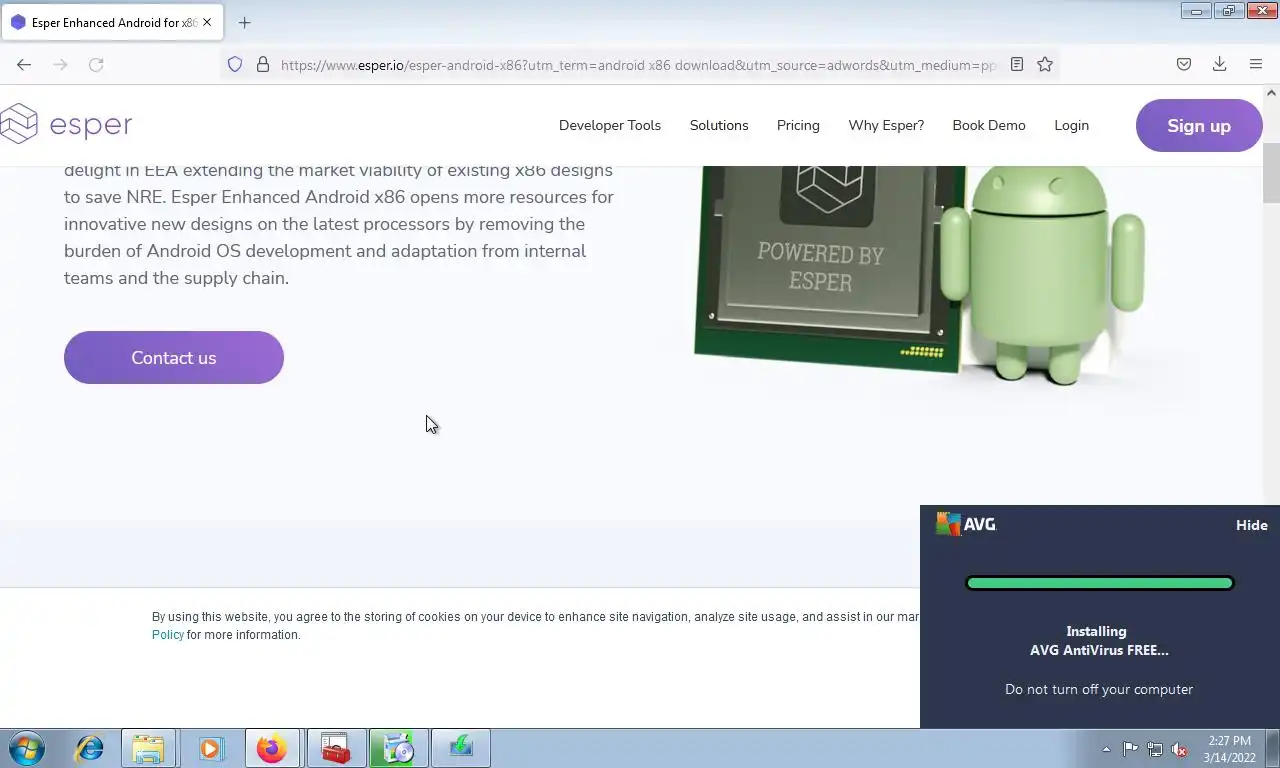Open the network tray icon
The width and height of the screenshot is (1280, 768).
[x=1155, y=749]
